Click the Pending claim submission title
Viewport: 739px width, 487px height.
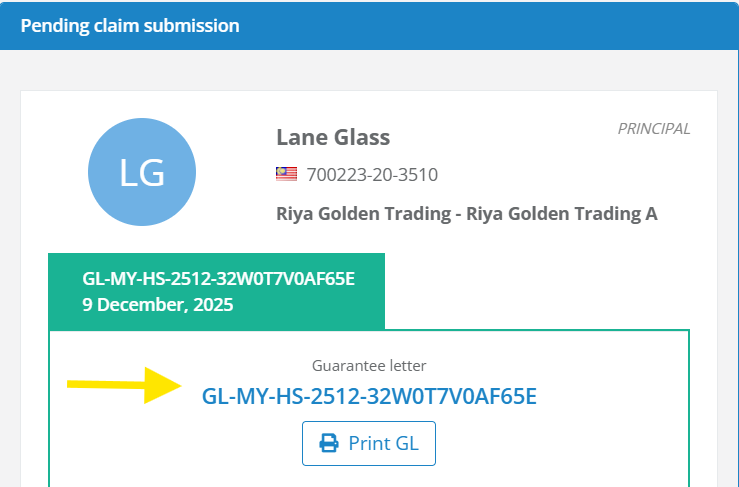(x=130, y=26)
